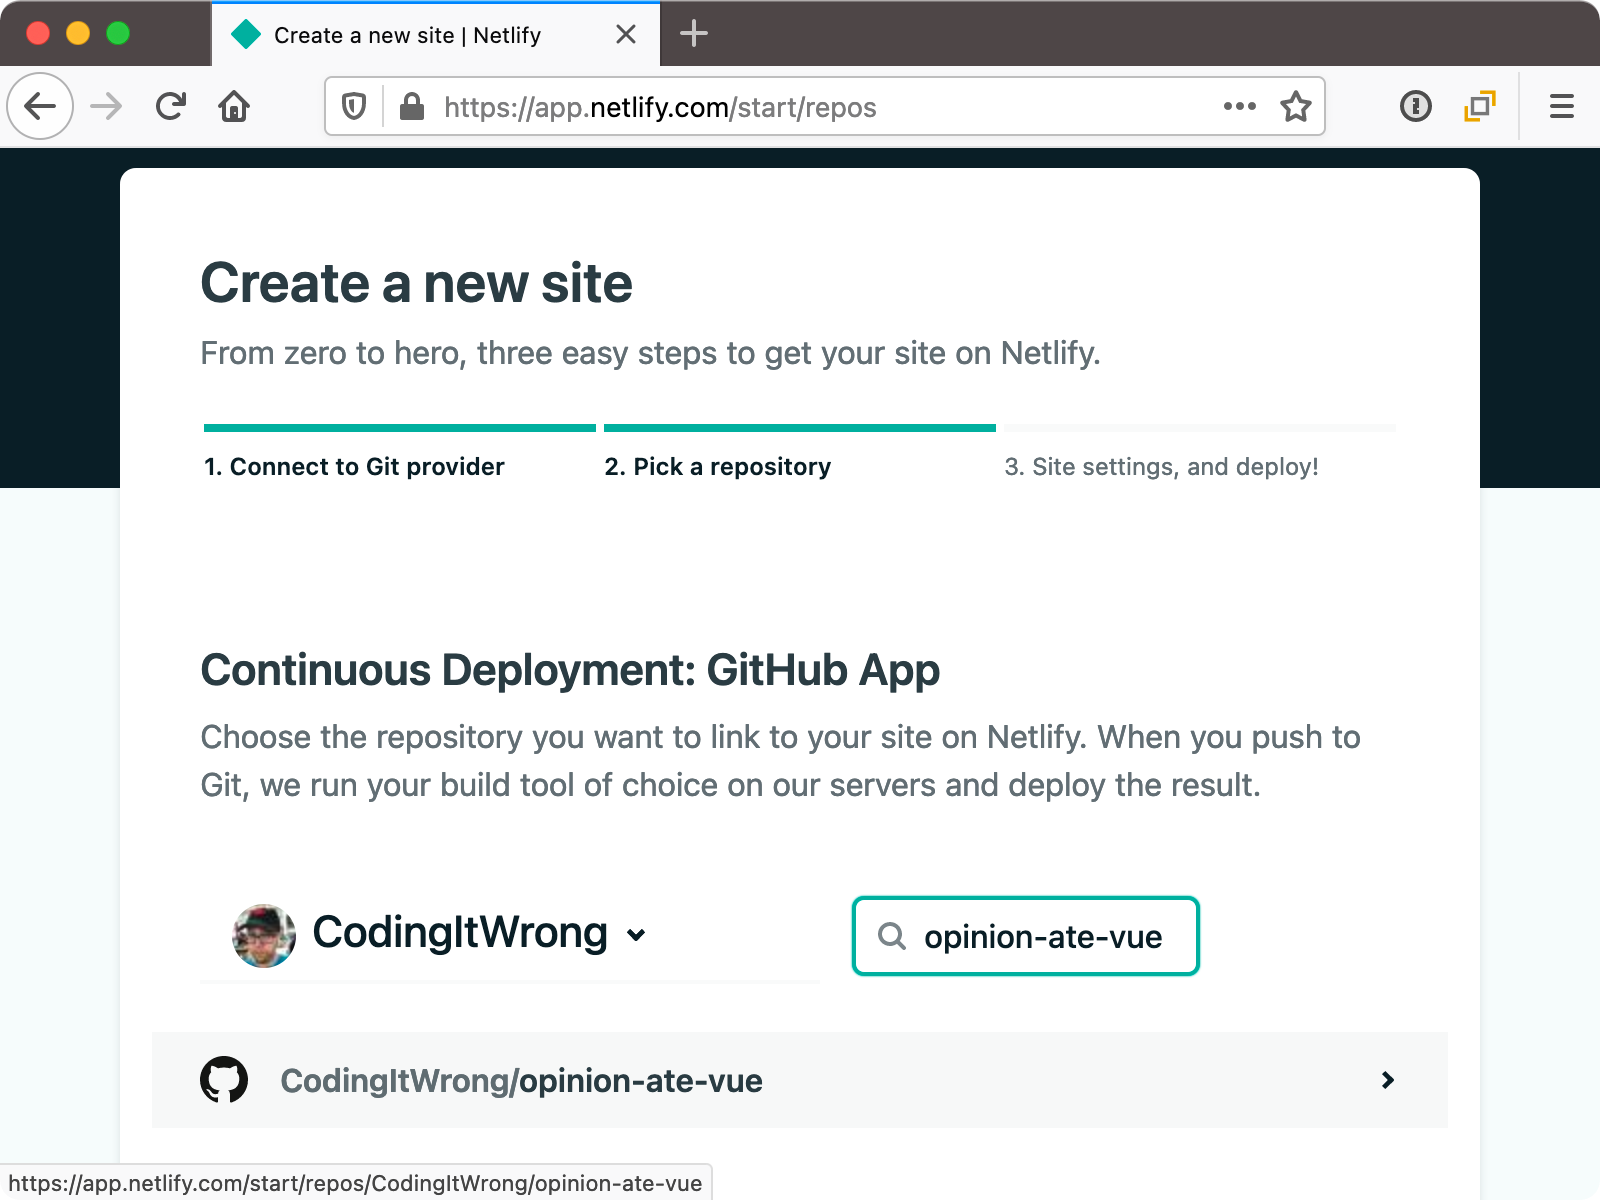Reload the Netlify page
The image size is (1600, 1200).
(171, 106)
